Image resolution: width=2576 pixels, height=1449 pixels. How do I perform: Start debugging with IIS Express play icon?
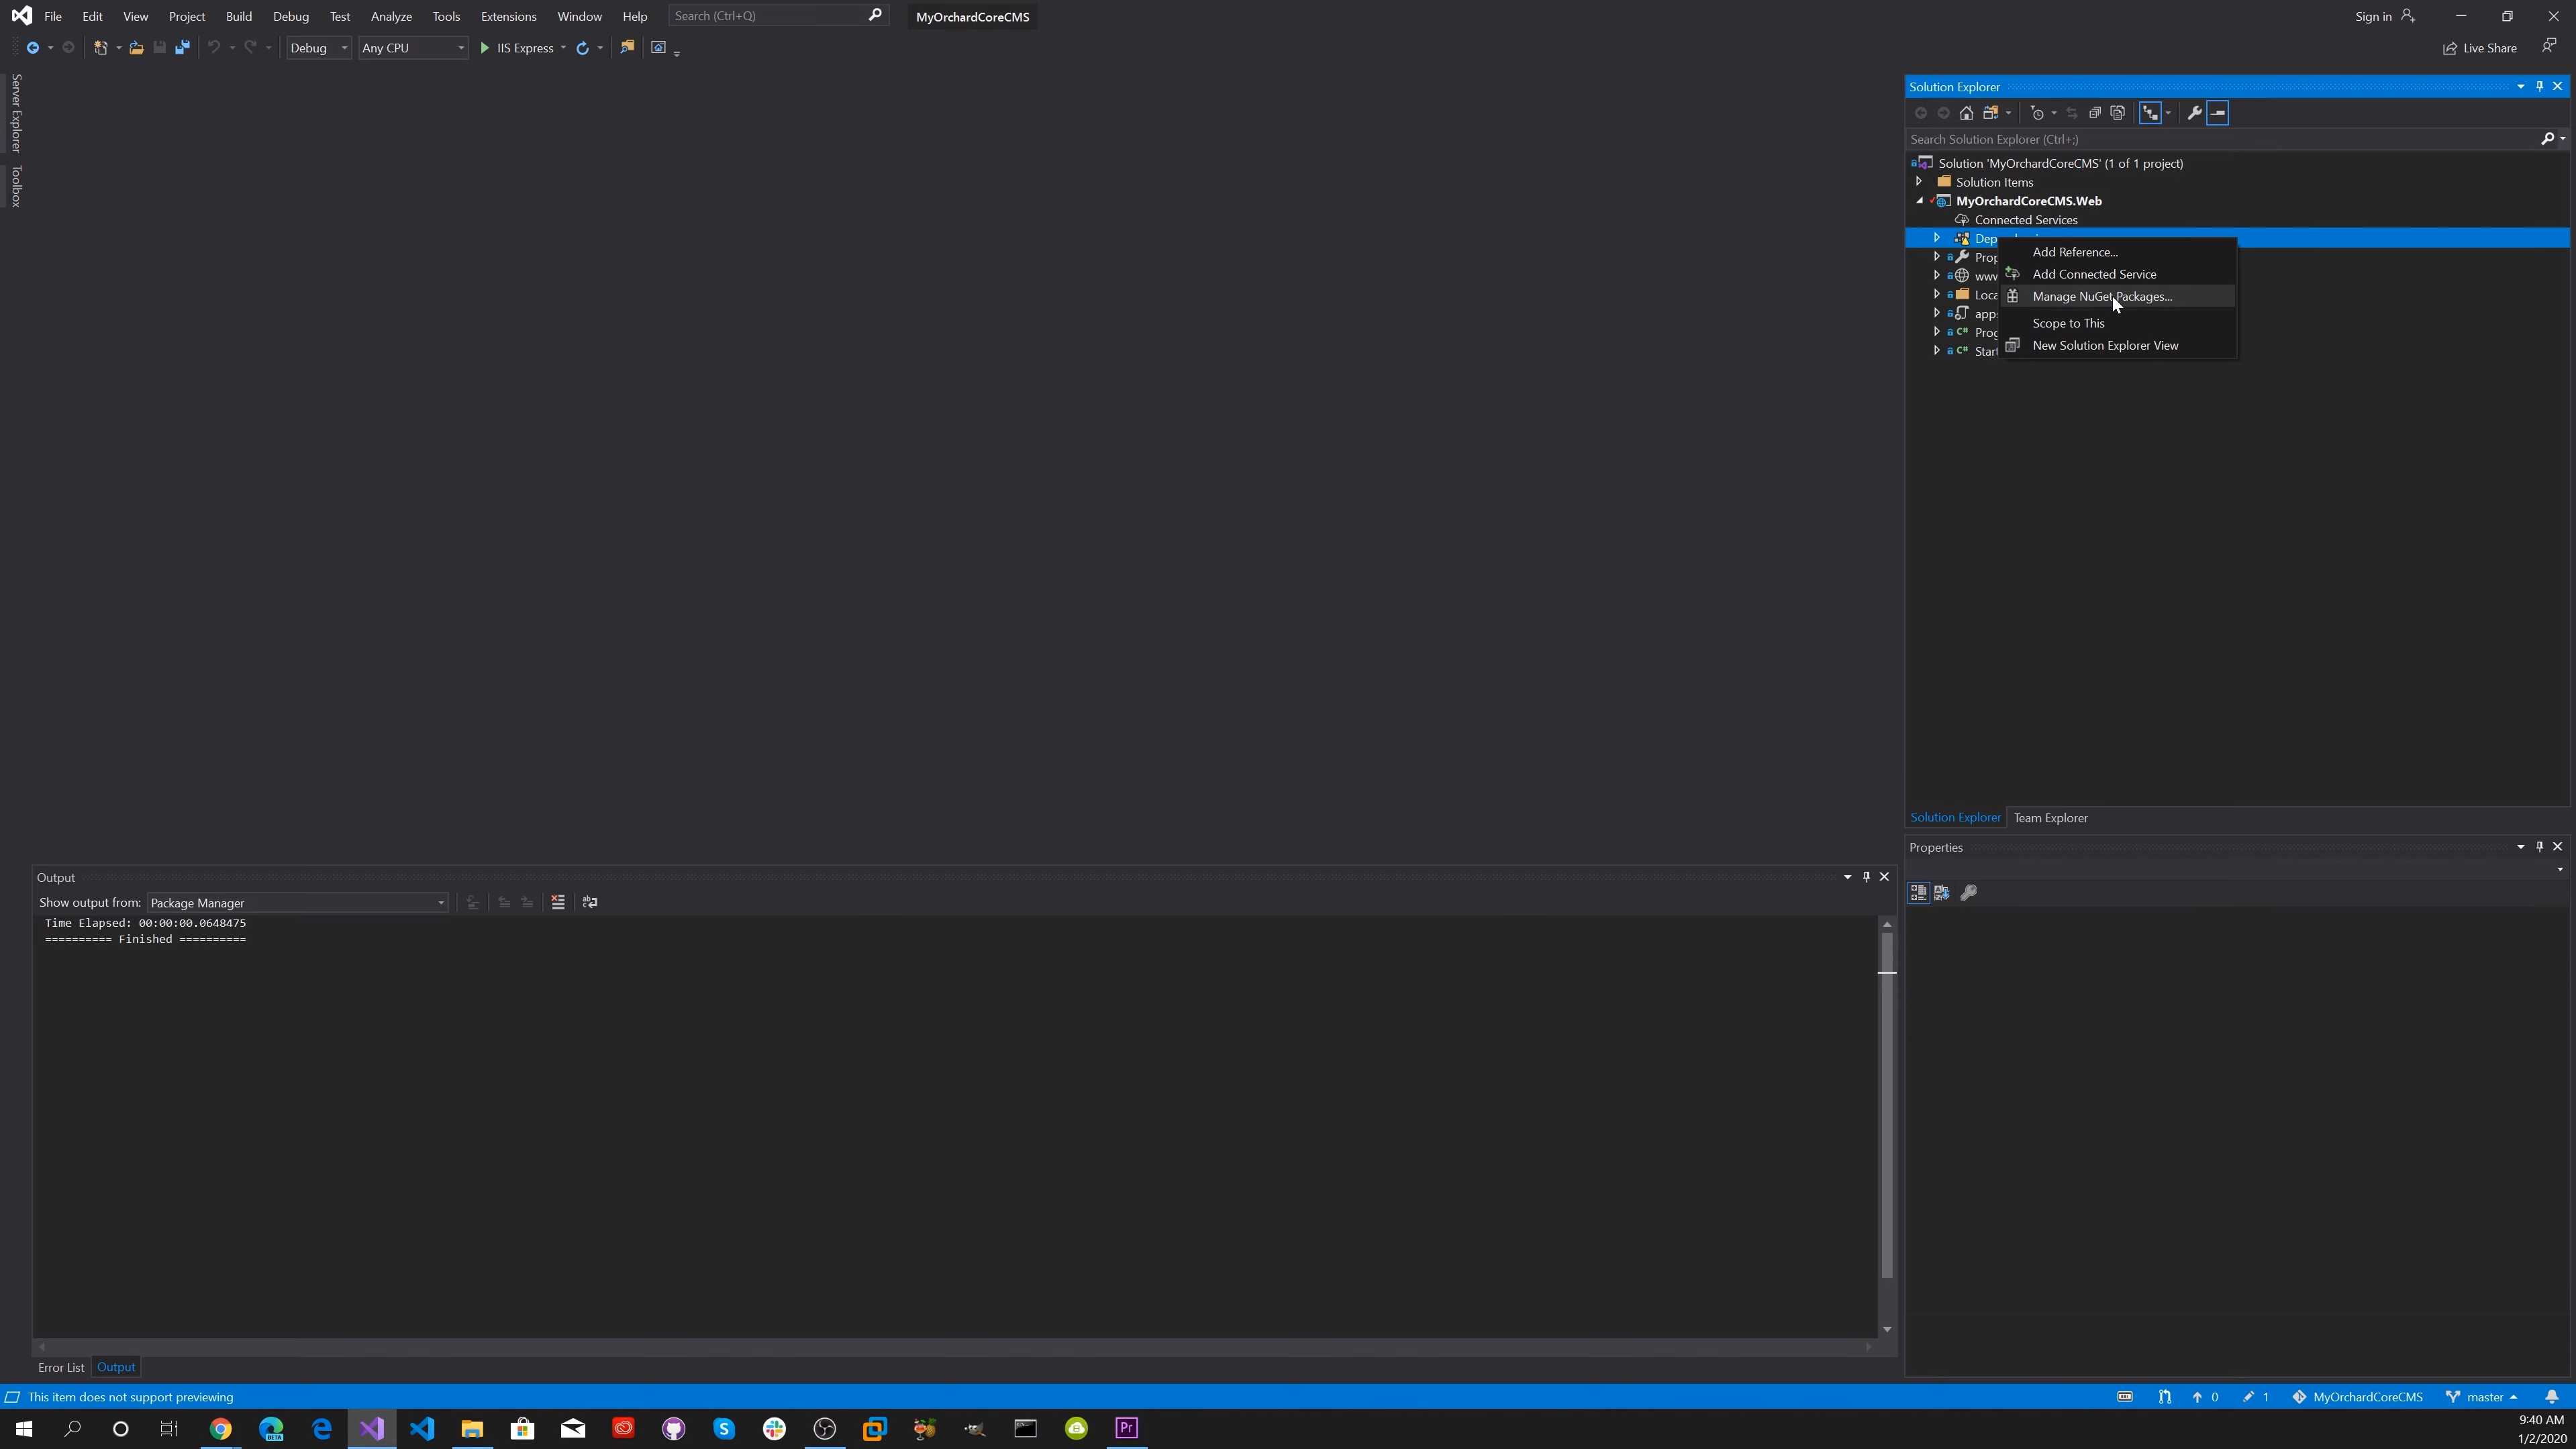(485, 48)
